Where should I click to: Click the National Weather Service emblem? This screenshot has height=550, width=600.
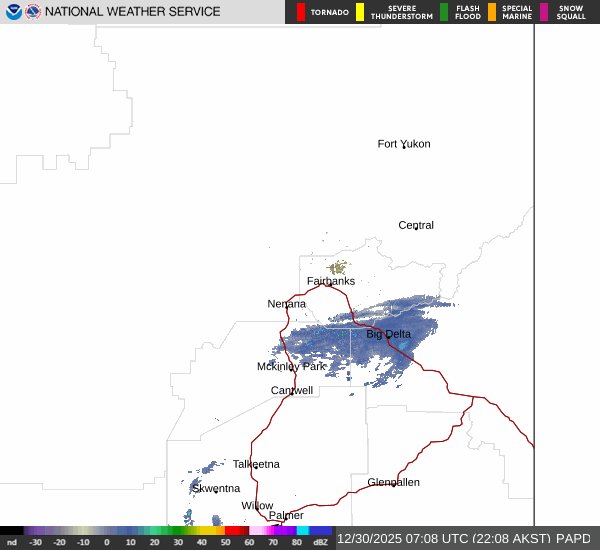pos(33,12)
